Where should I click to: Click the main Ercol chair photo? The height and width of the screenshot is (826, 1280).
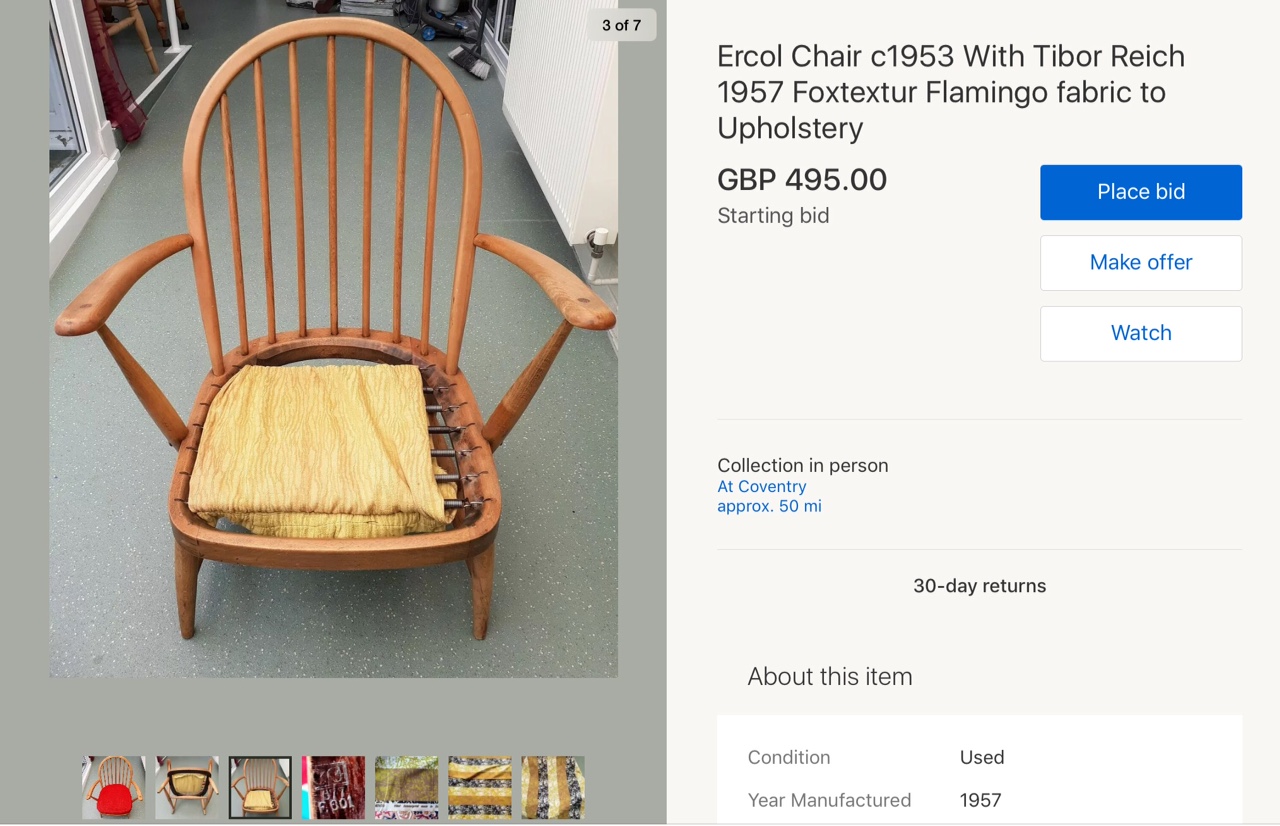333,339
